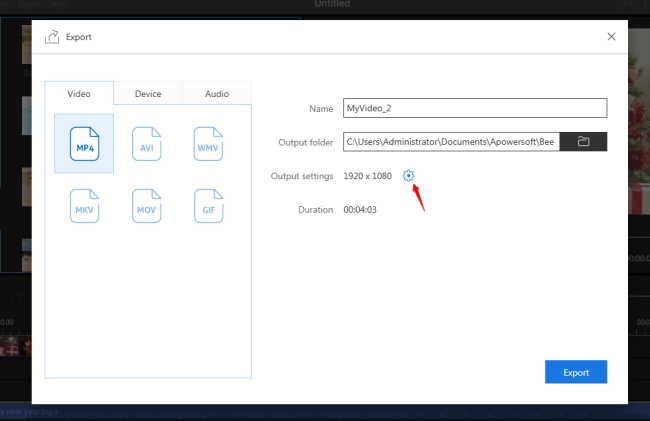Image resolution: width=650 pixels, height=421 pixels.
Task: Click the Export share icon in title
Action: click(52, 37)
